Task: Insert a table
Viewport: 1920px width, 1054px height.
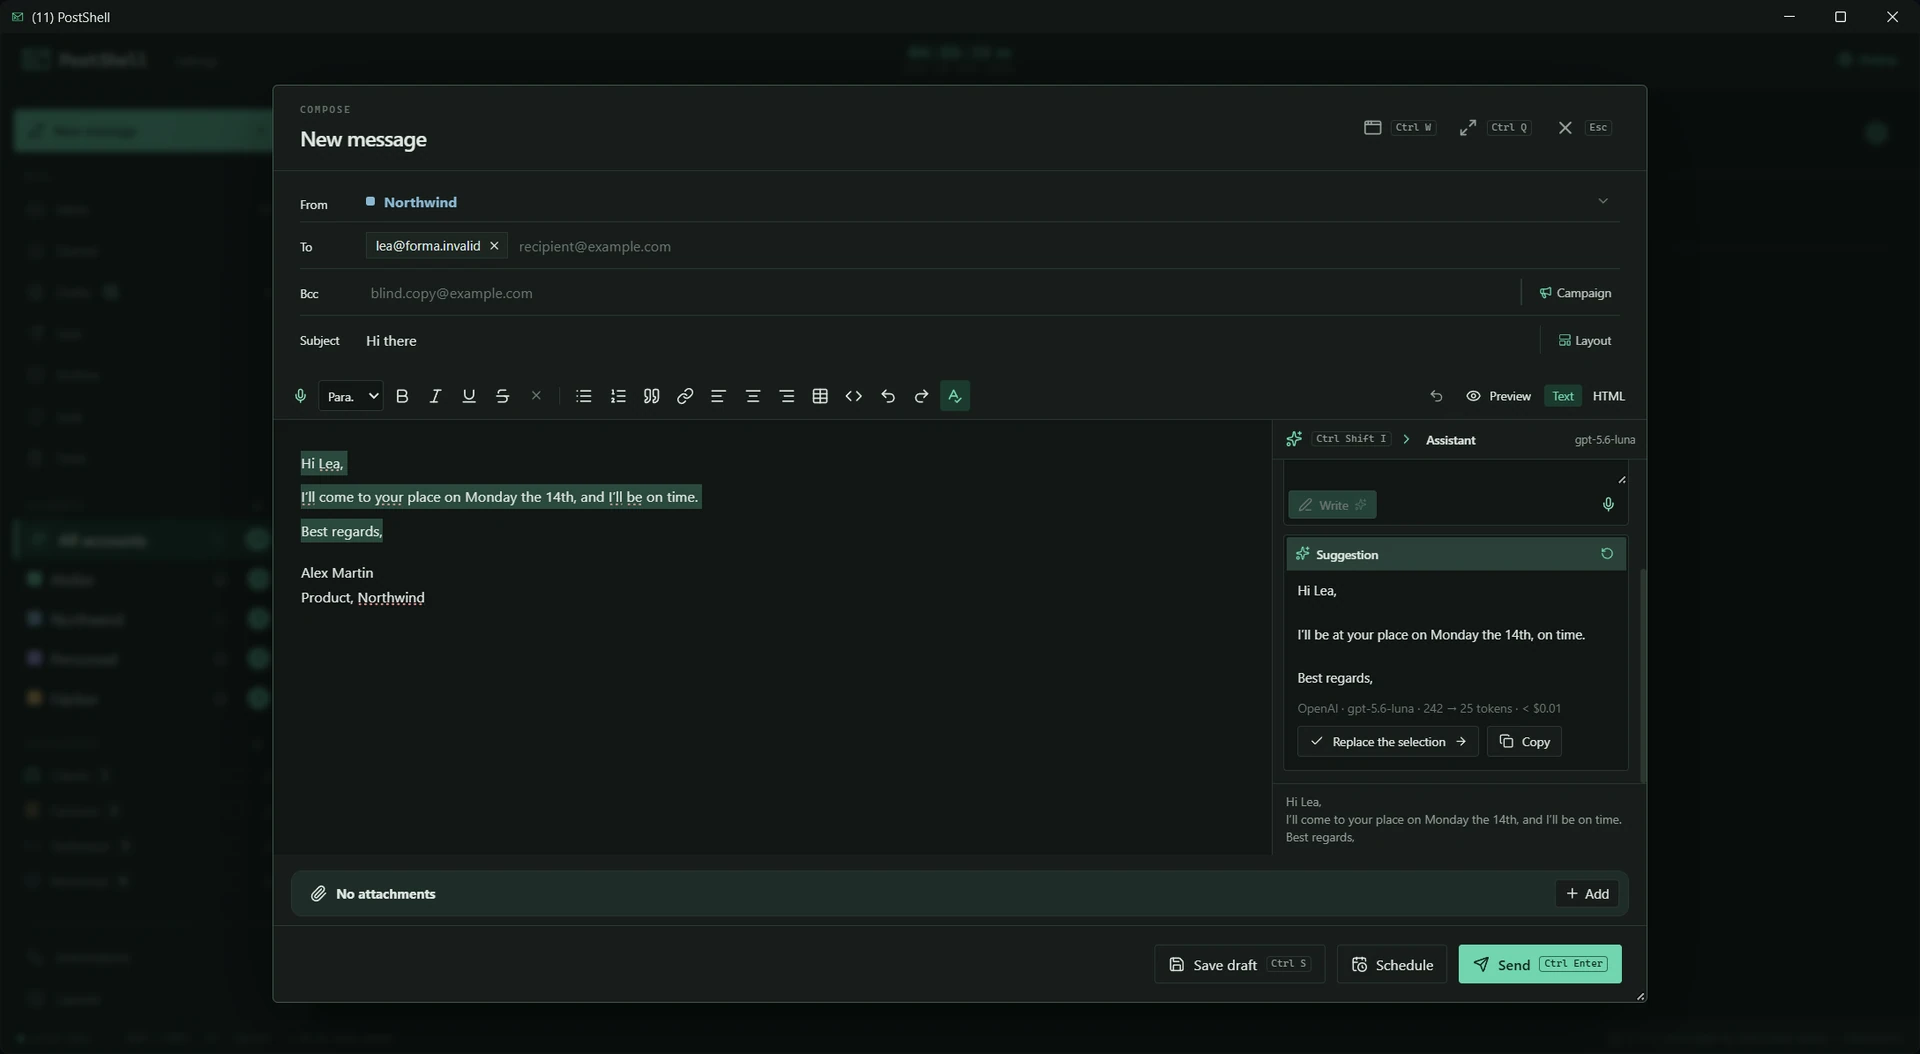Action: 820,396
